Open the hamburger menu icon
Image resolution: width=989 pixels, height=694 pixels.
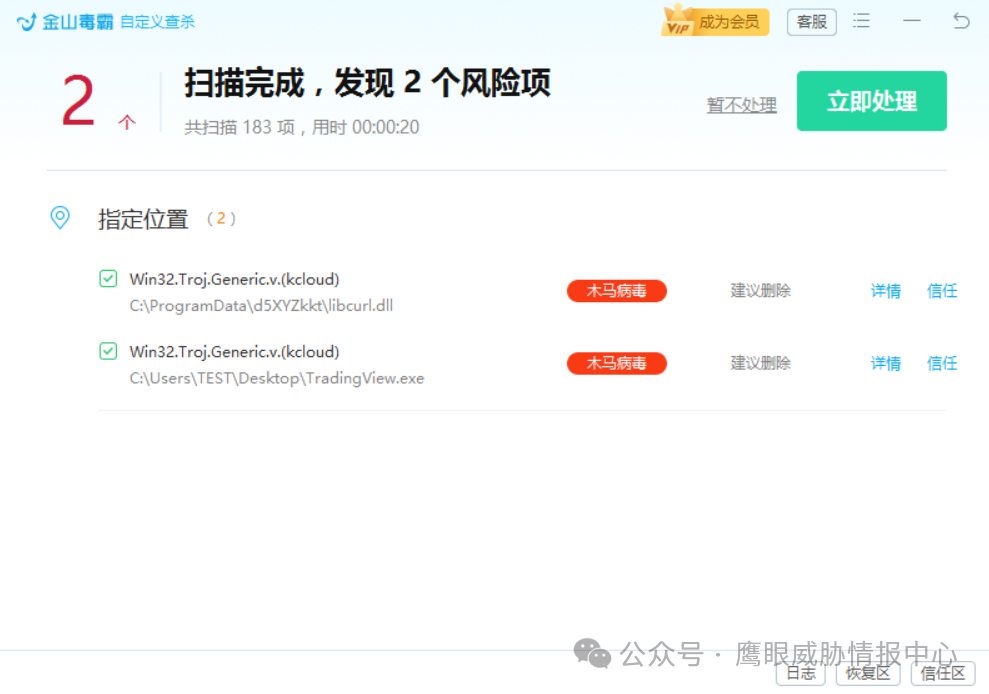pyautogui.click(x=861, y=21)
